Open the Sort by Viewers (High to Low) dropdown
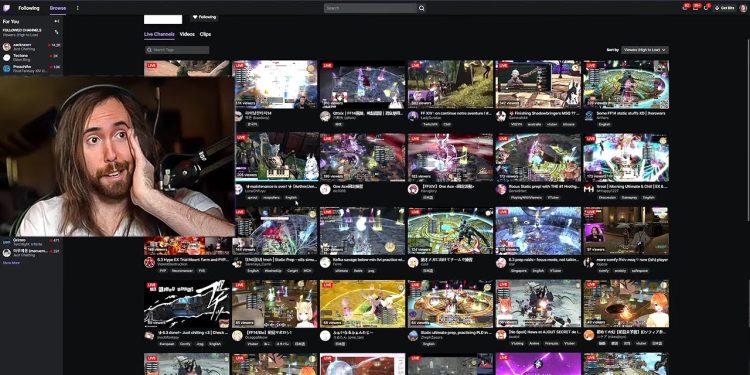 tap(645, 50)
